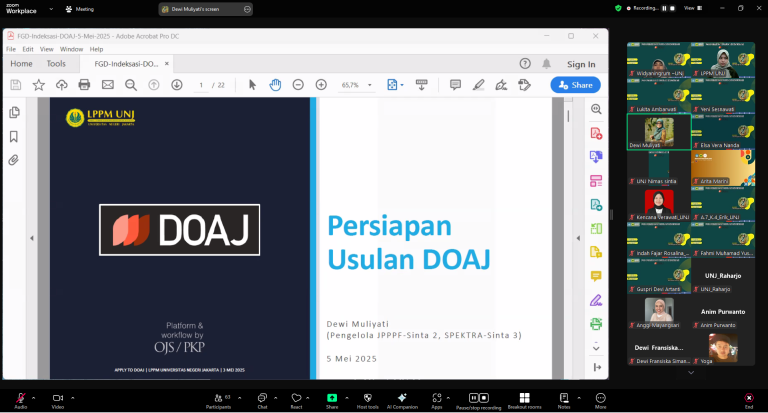
Task: Unmute the microphone Audio button
Action: point(20,398)
